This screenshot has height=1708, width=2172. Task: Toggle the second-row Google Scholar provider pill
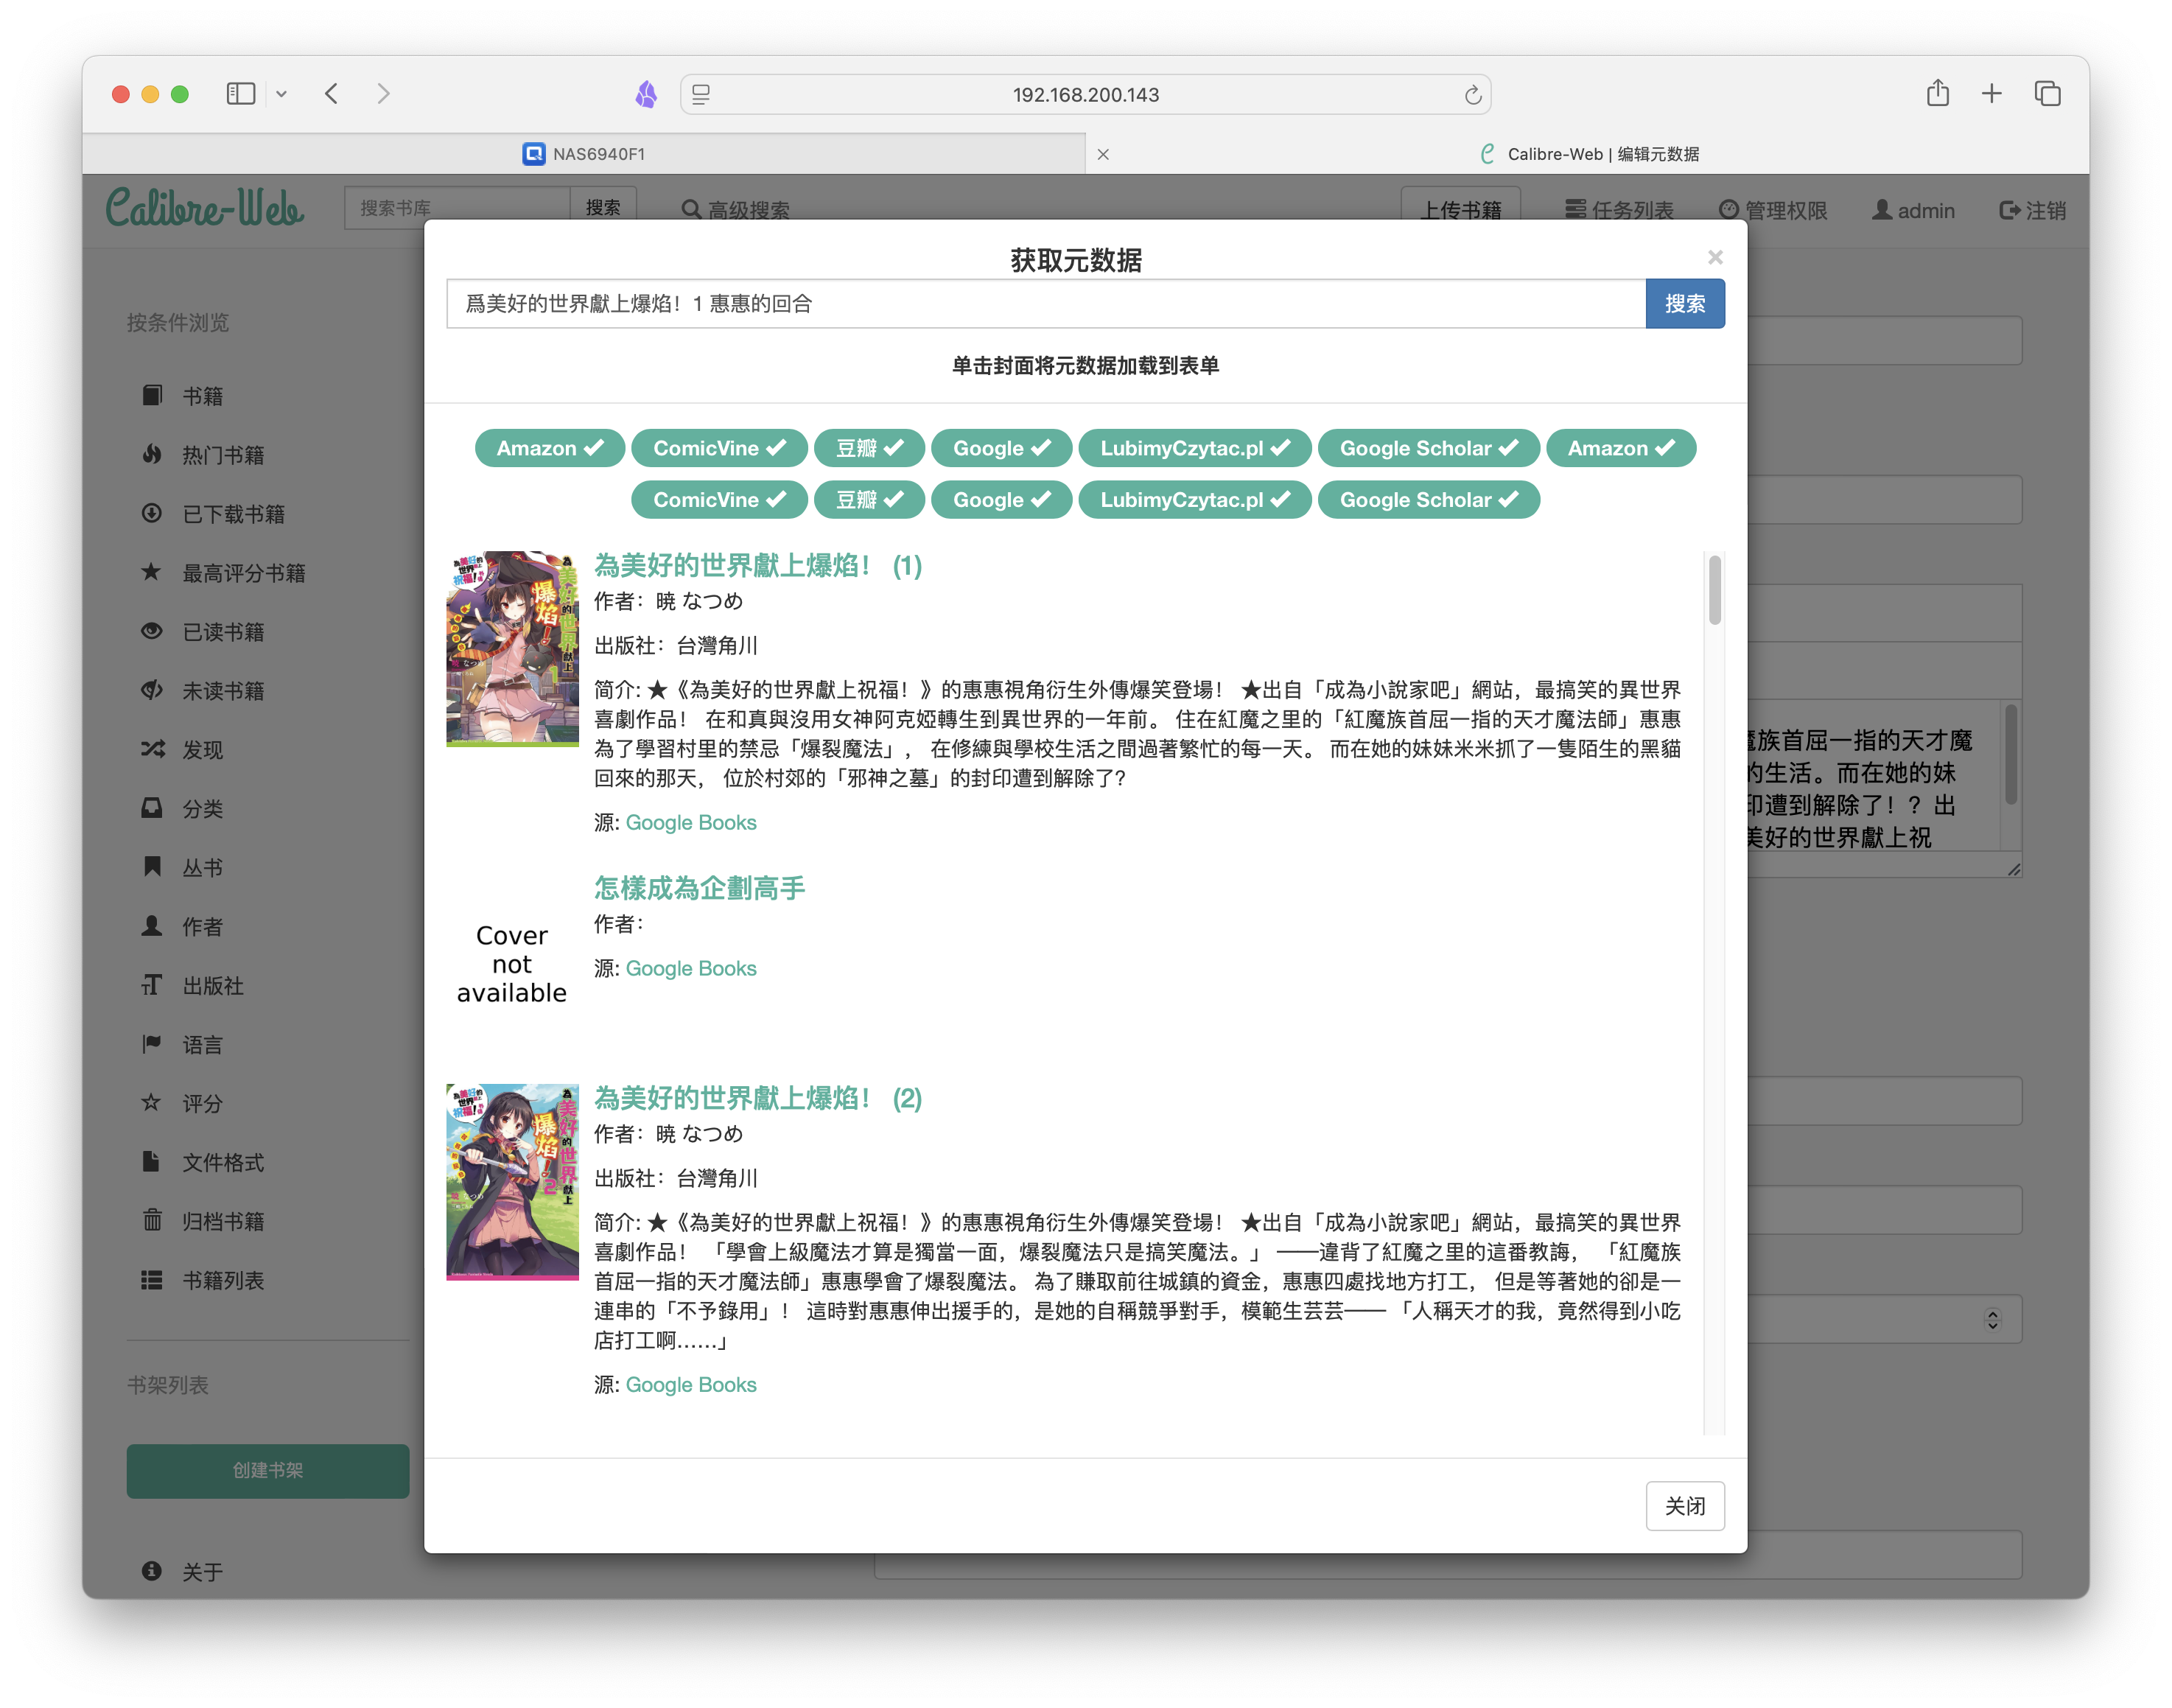[1429, 500]
